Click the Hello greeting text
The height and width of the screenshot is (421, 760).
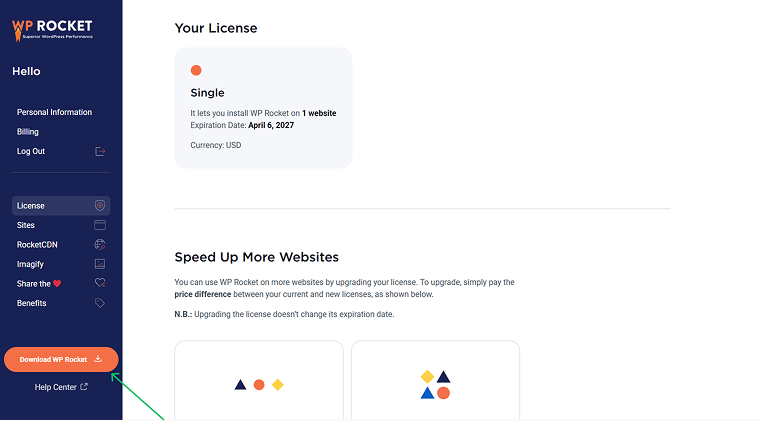26,71
